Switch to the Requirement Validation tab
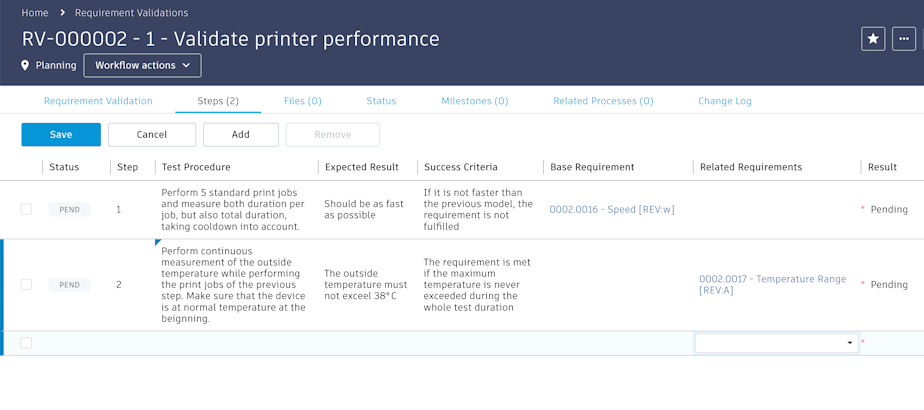The width and height of the screenshot is (924, 410). (x=98, y=101)
